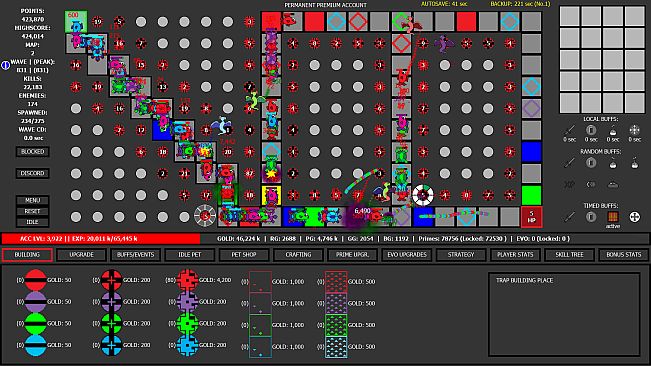View the PLAYER STATS tab
The height and width of the screenshot is (366, 651).
pos(515,255)
